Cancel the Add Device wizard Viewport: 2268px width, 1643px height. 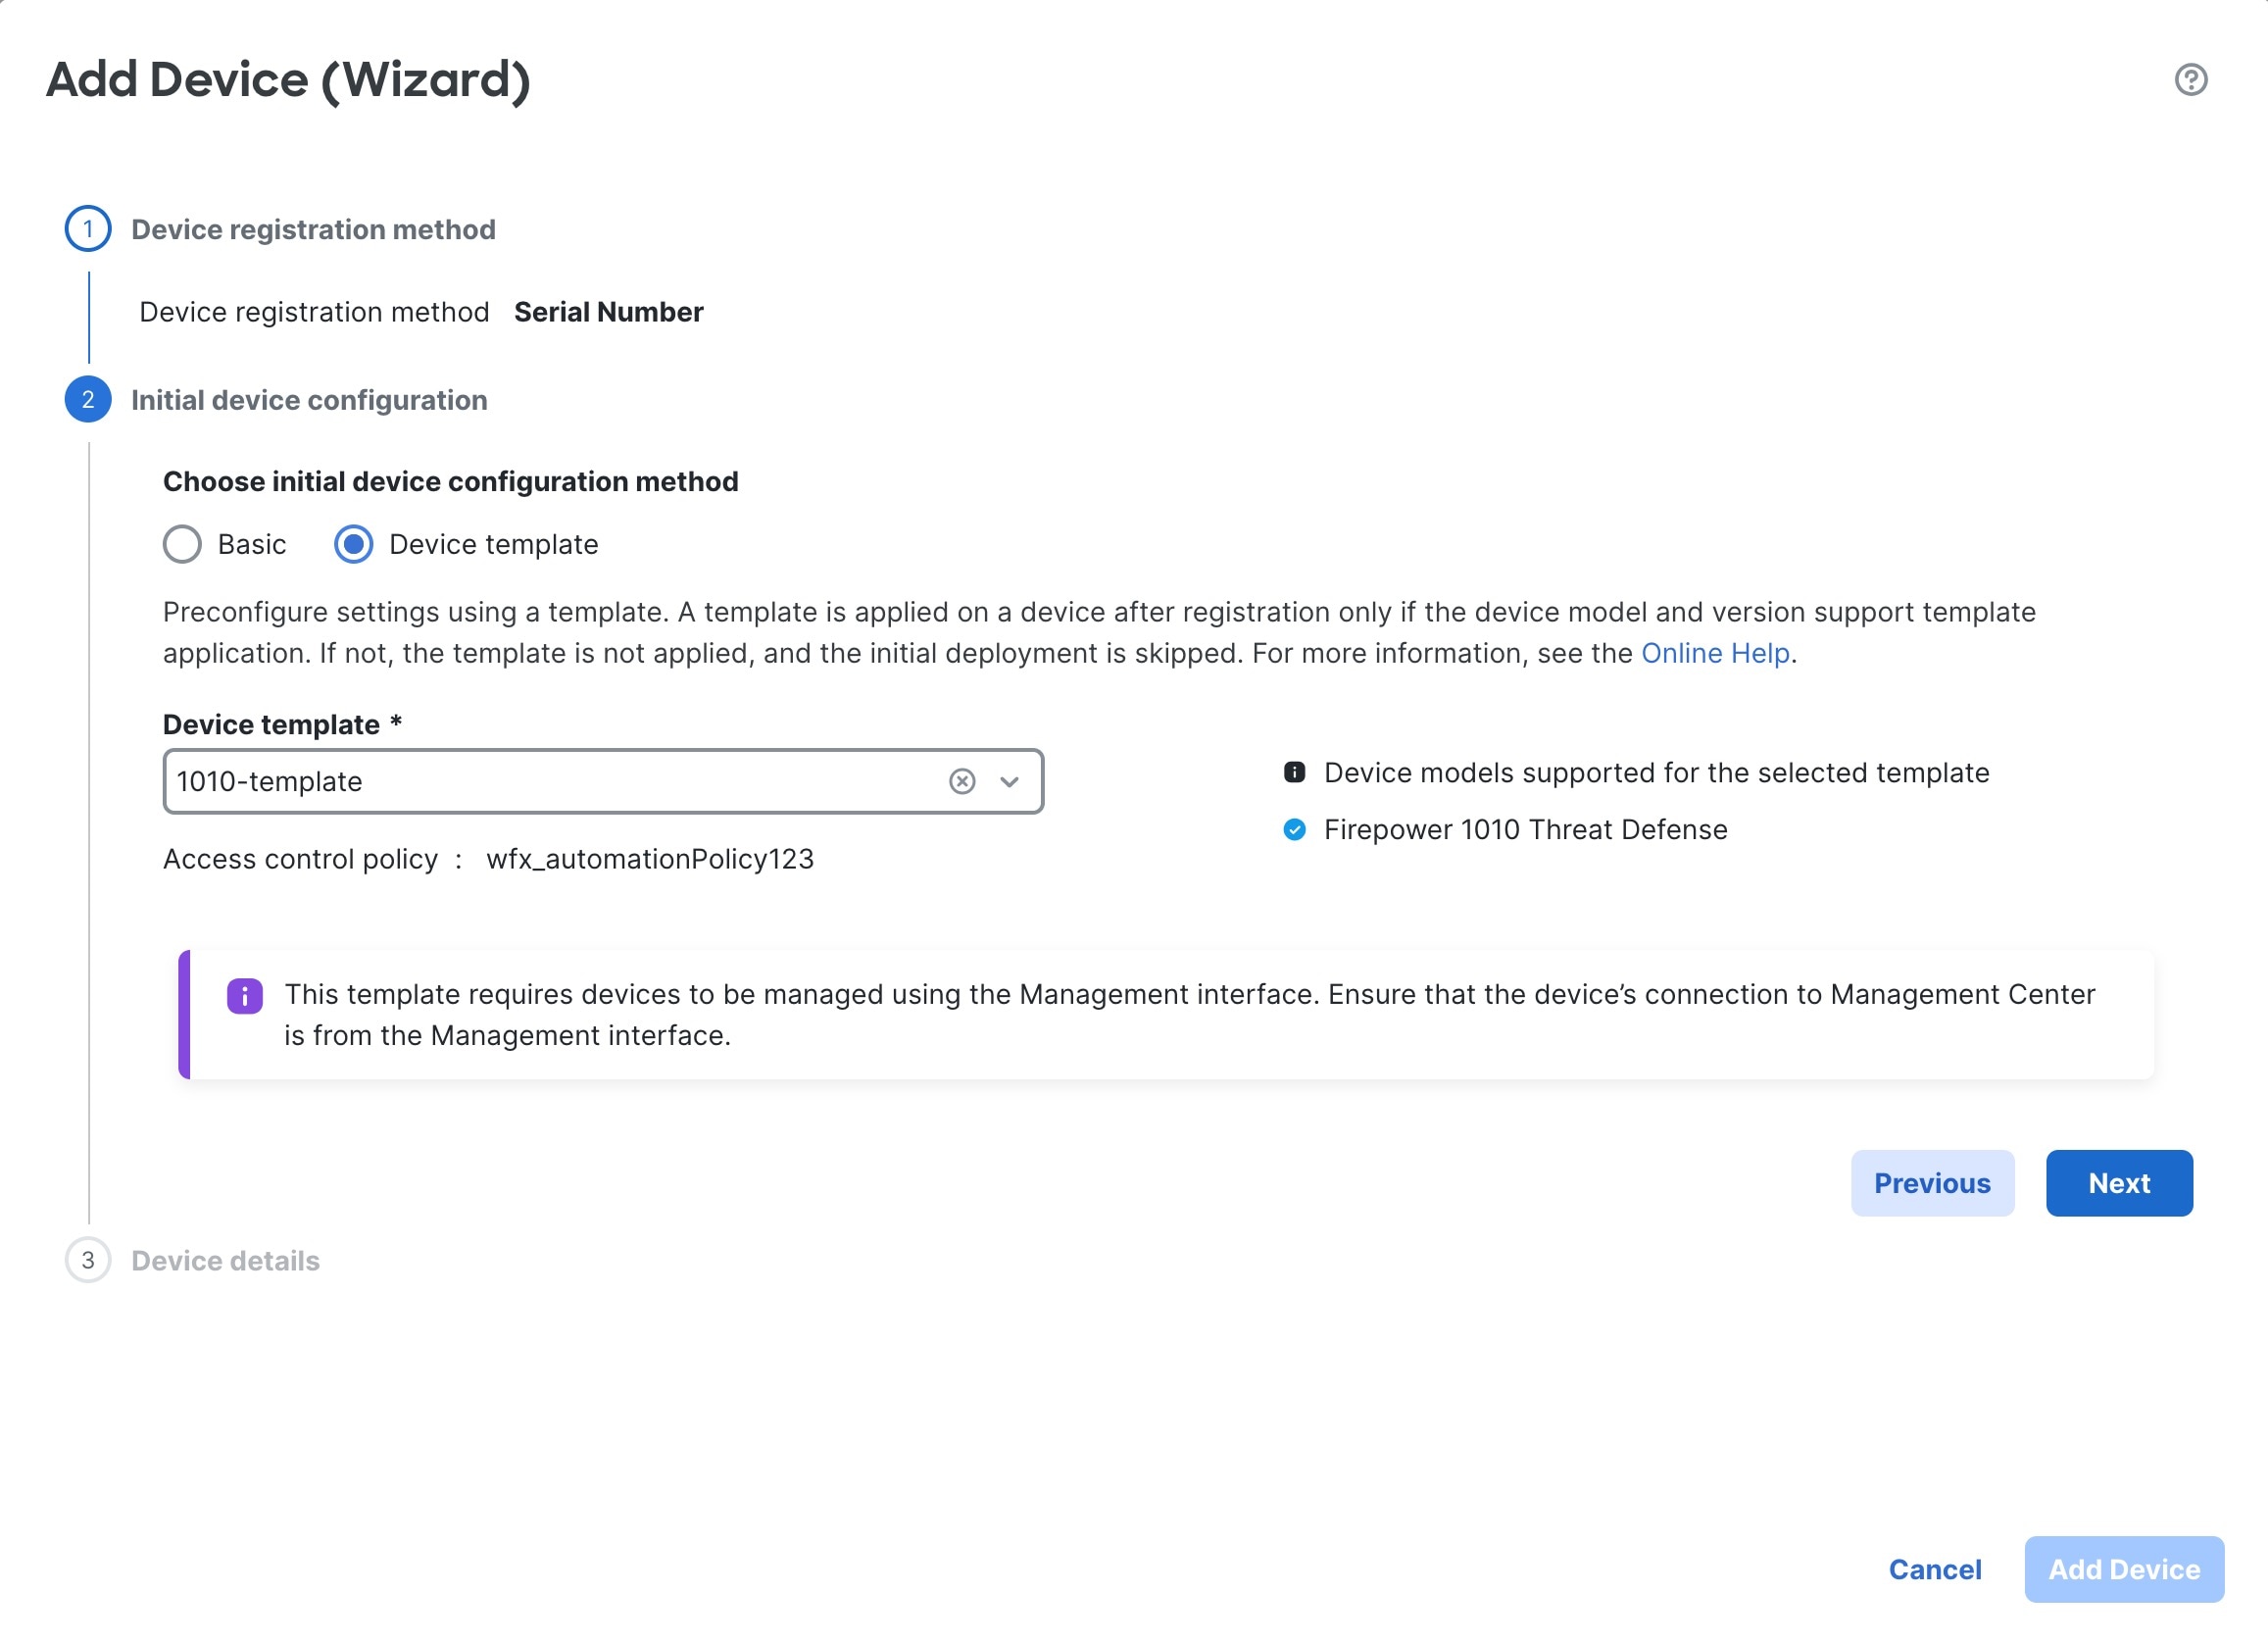click(x=1934, y=1571)
